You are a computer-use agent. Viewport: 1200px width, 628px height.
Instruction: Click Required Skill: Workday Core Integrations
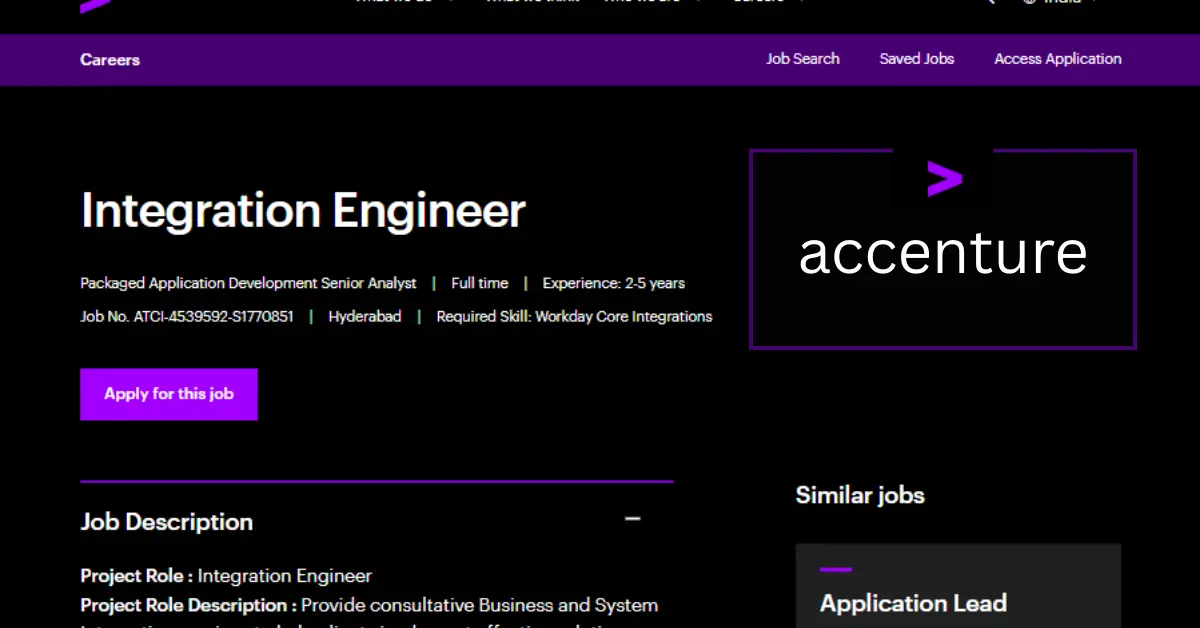(x=575, y=317)
